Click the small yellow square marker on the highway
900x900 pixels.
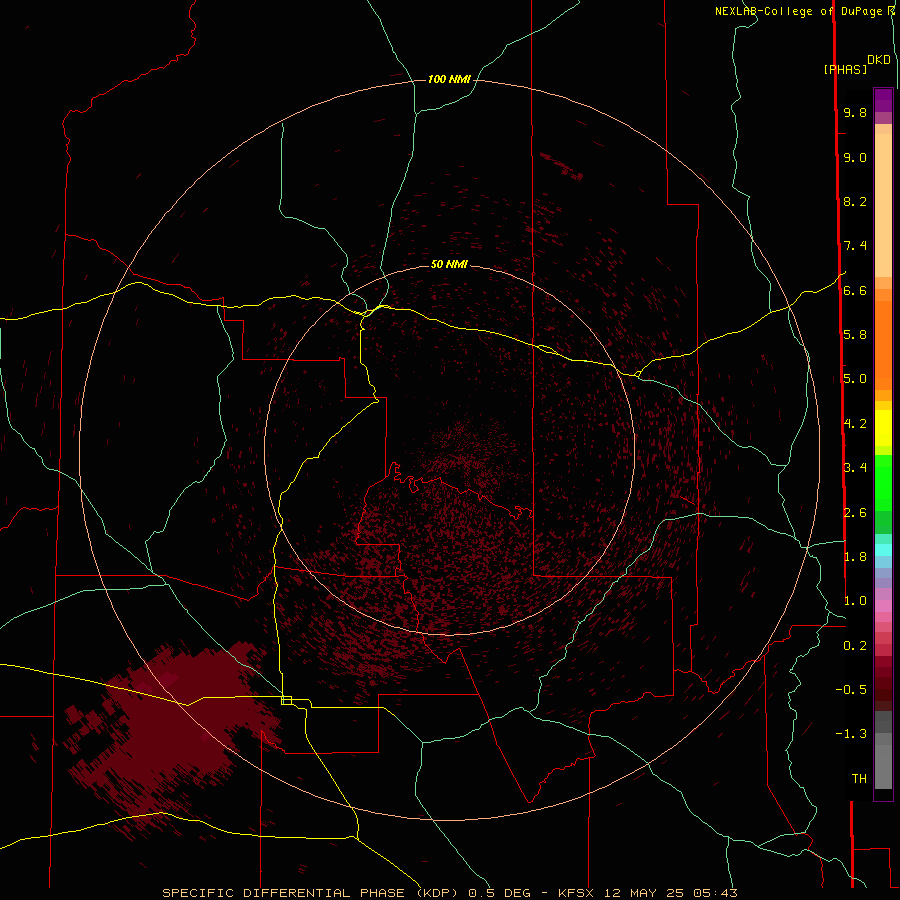[286, 700]
